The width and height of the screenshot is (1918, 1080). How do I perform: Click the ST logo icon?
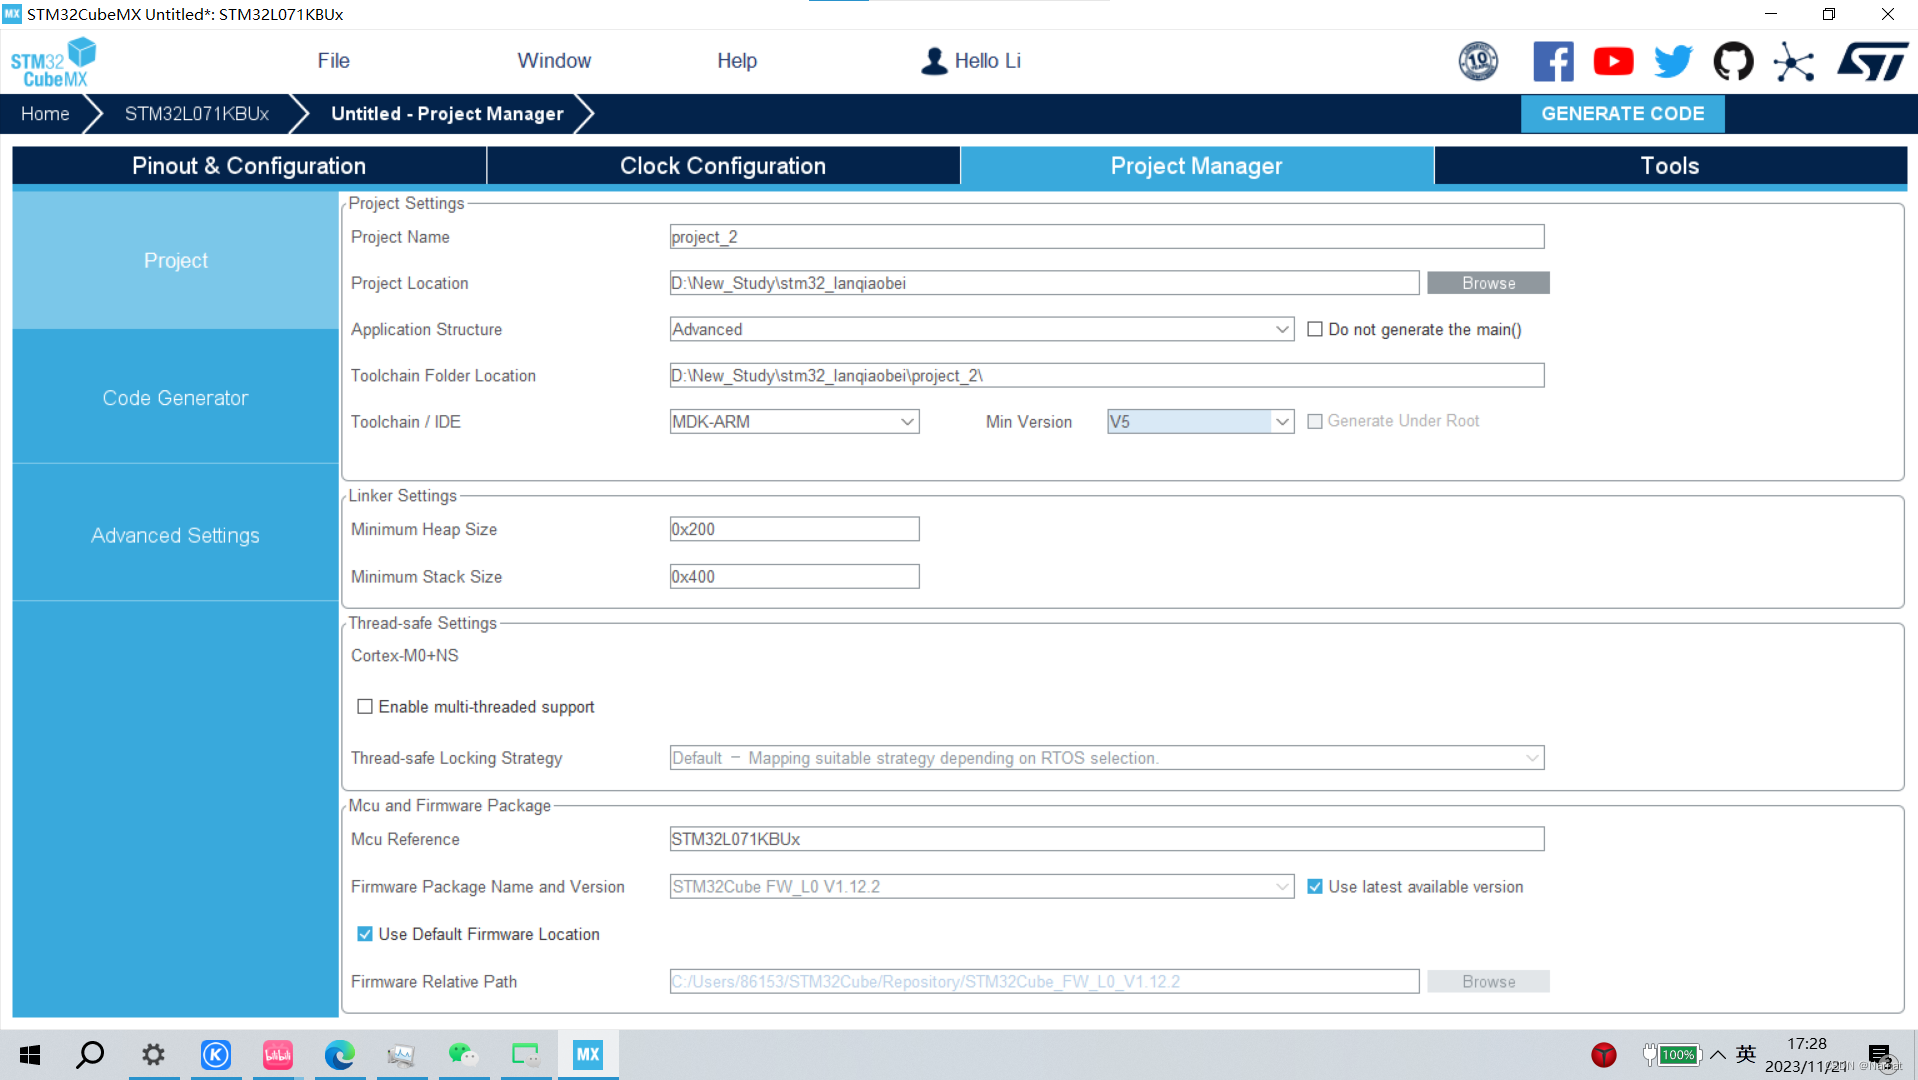(x=1873, y=61)
